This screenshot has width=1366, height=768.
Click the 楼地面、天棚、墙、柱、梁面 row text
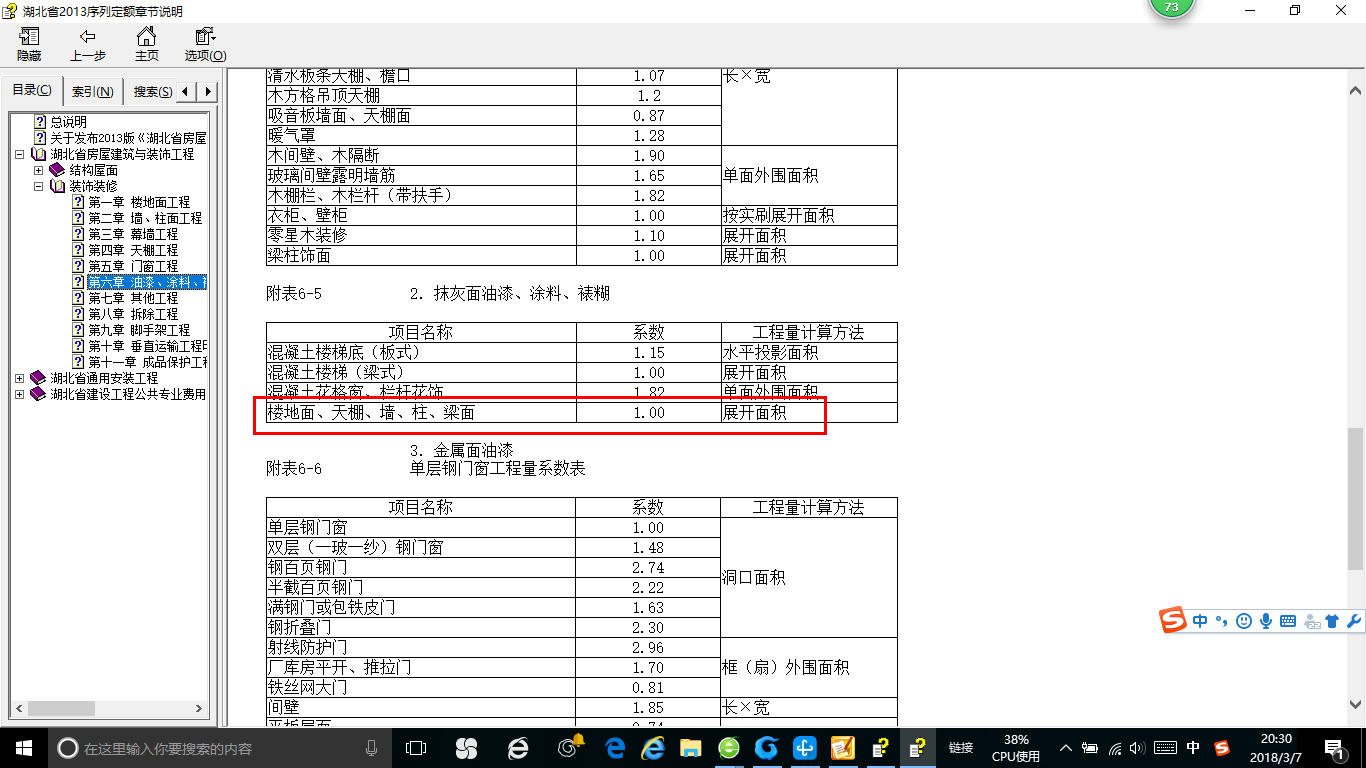click(371, 412)
